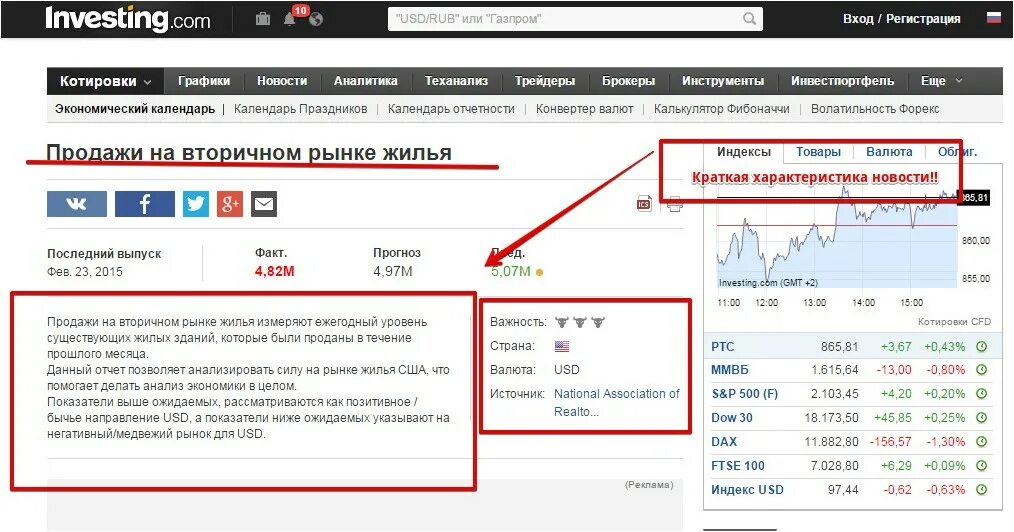
Task: Click clock icon in Индекс USD row
Action: pos(982,489)
